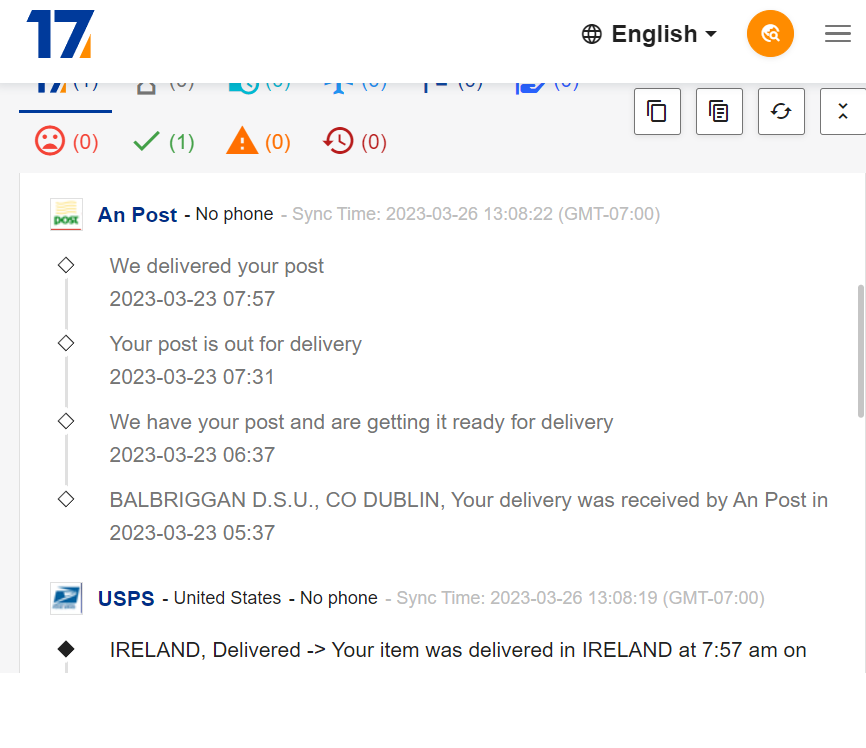Viewport: 866px width, 748px height.
Task: Collapse all tracking results
Action: pyautogui.click(x=843, y=111)
